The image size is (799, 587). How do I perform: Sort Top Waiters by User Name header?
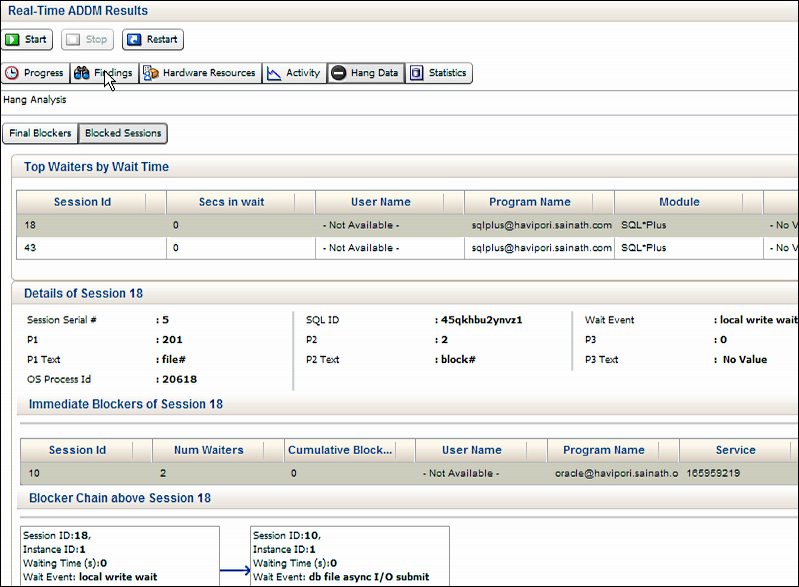point(390,202)
